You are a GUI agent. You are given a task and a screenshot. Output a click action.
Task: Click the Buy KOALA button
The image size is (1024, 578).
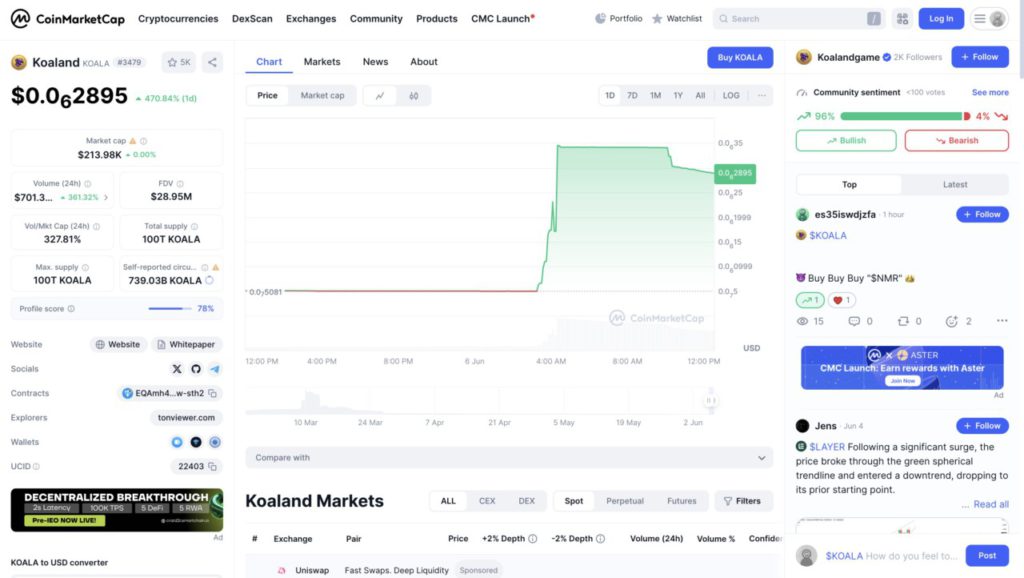point(740,57)
